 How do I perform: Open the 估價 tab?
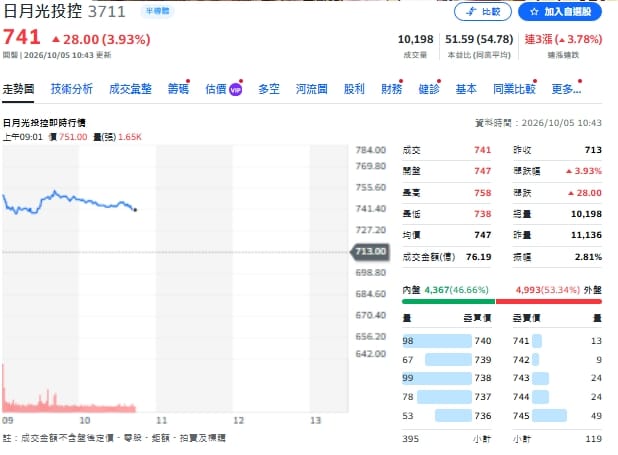point(216,89)
